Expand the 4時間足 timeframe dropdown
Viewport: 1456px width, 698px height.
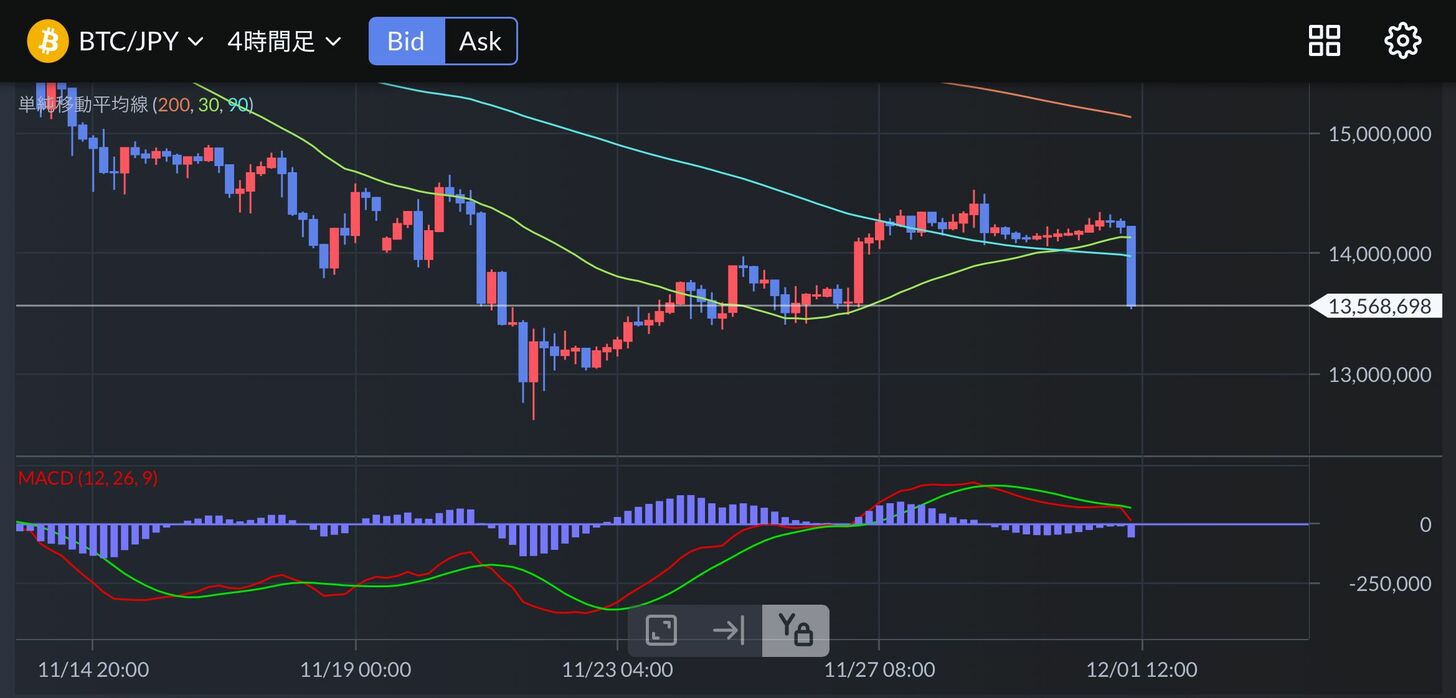(x=284, y=41)
